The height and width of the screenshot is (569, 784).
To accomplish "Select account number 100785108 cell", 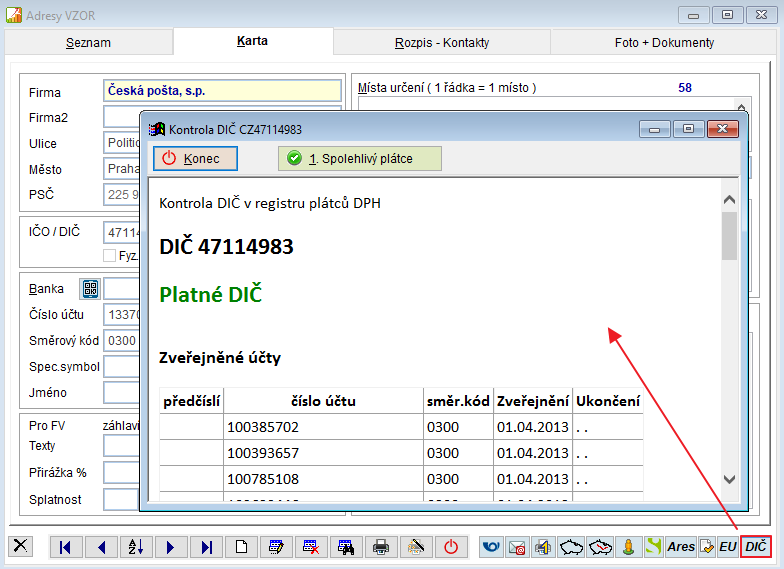I will [x=323, y=479].
